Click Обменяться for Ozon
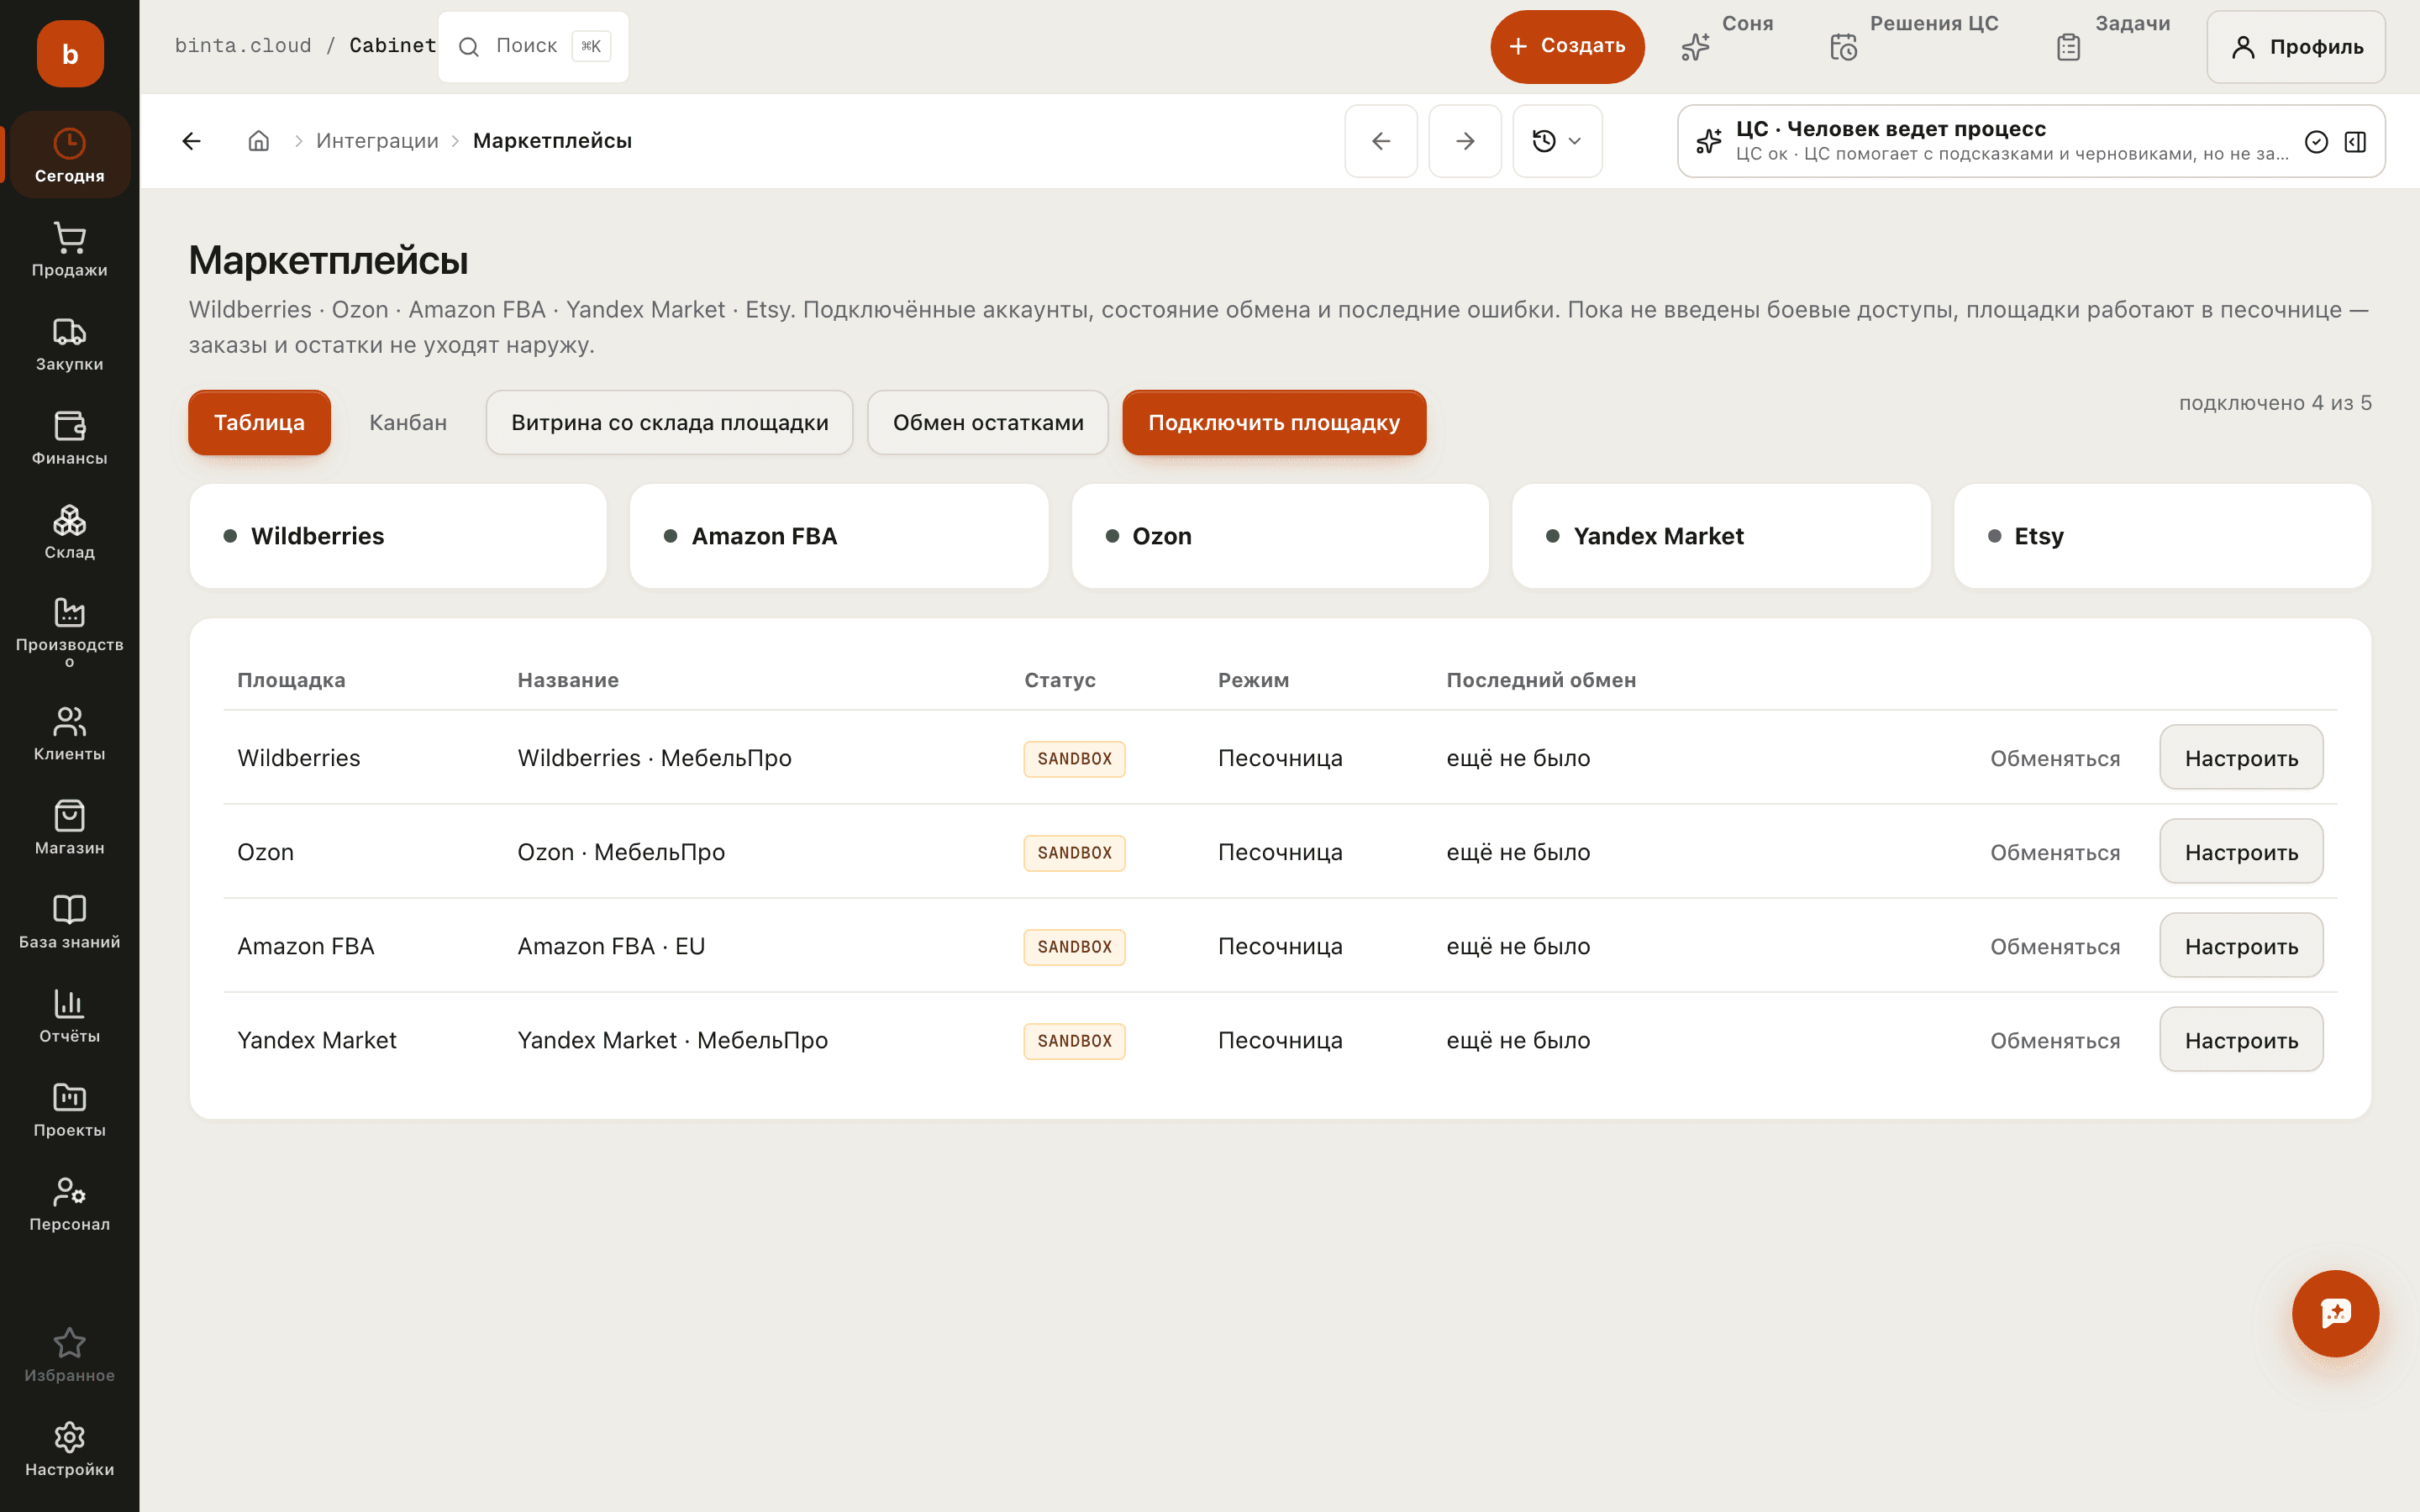2420x1512 pixels. [2055, 852]
